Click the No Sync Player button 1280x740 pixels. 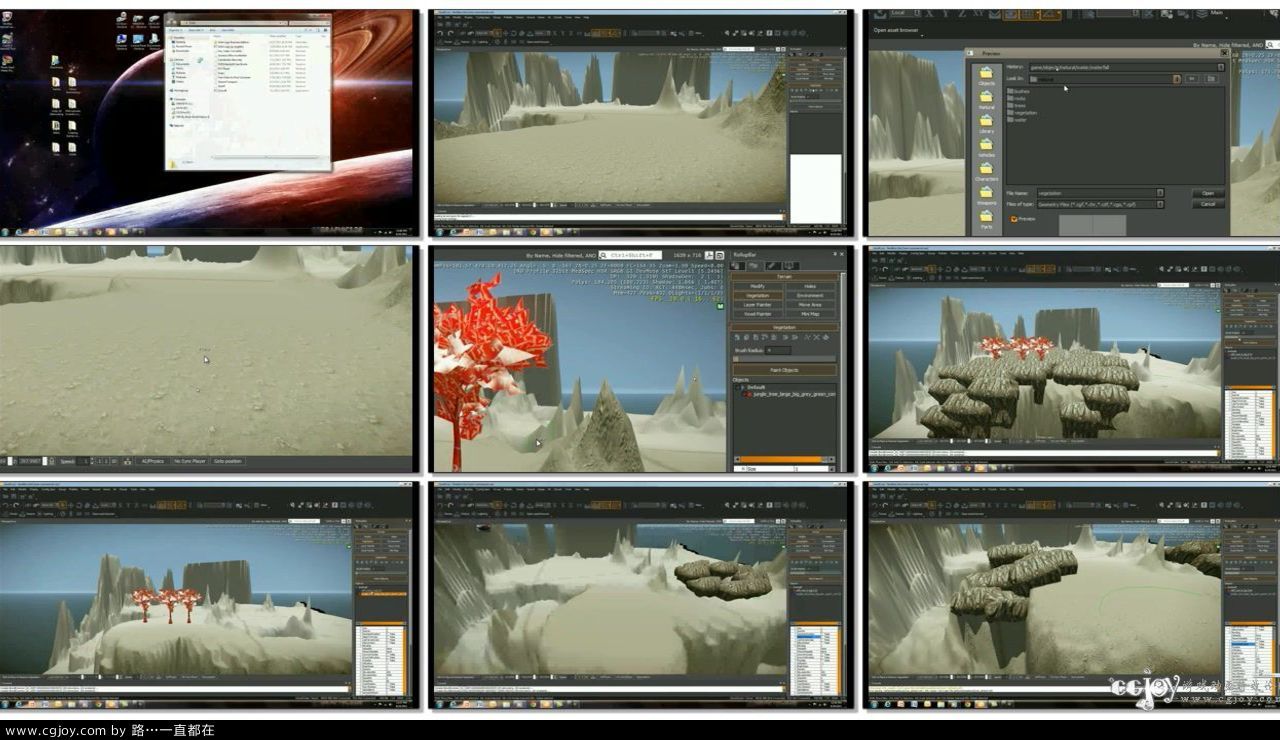(189, 461)
